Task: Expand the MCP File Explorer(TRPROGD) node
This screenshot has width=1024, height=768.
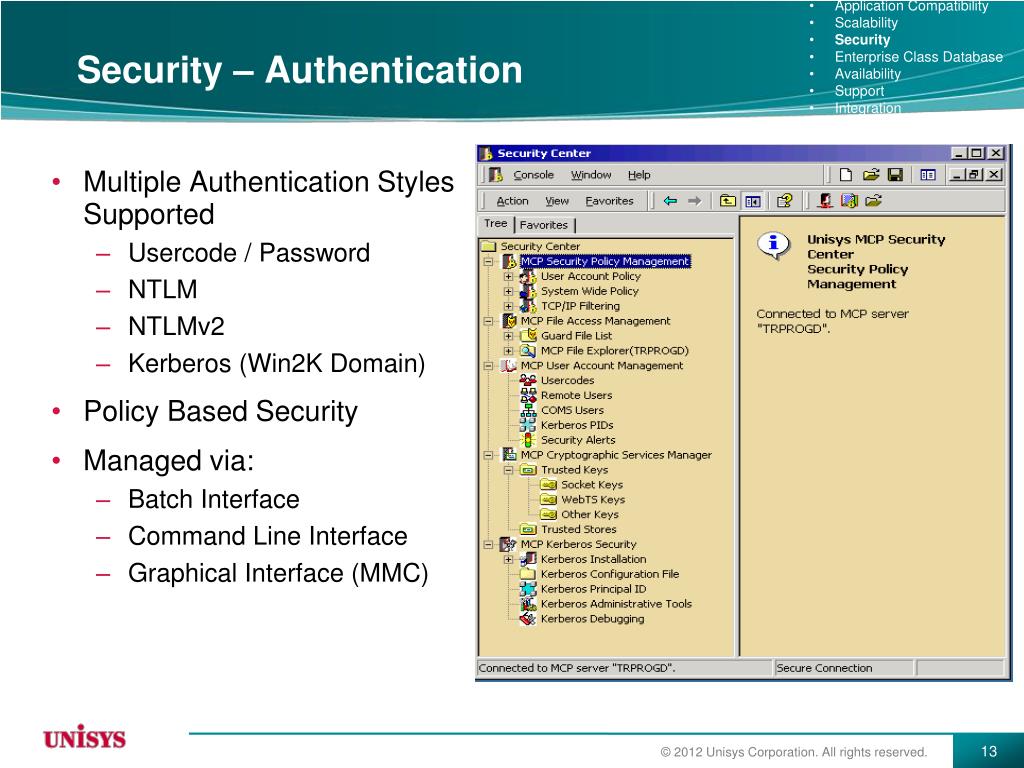Action: point(508,351)
